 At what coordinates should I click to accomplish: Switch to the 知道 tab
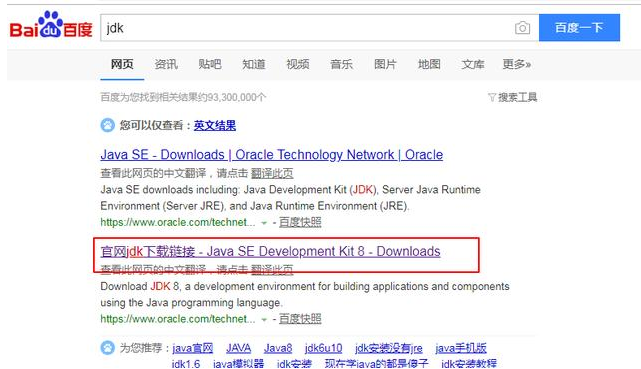pyautogui.click(x=254, y=64)
